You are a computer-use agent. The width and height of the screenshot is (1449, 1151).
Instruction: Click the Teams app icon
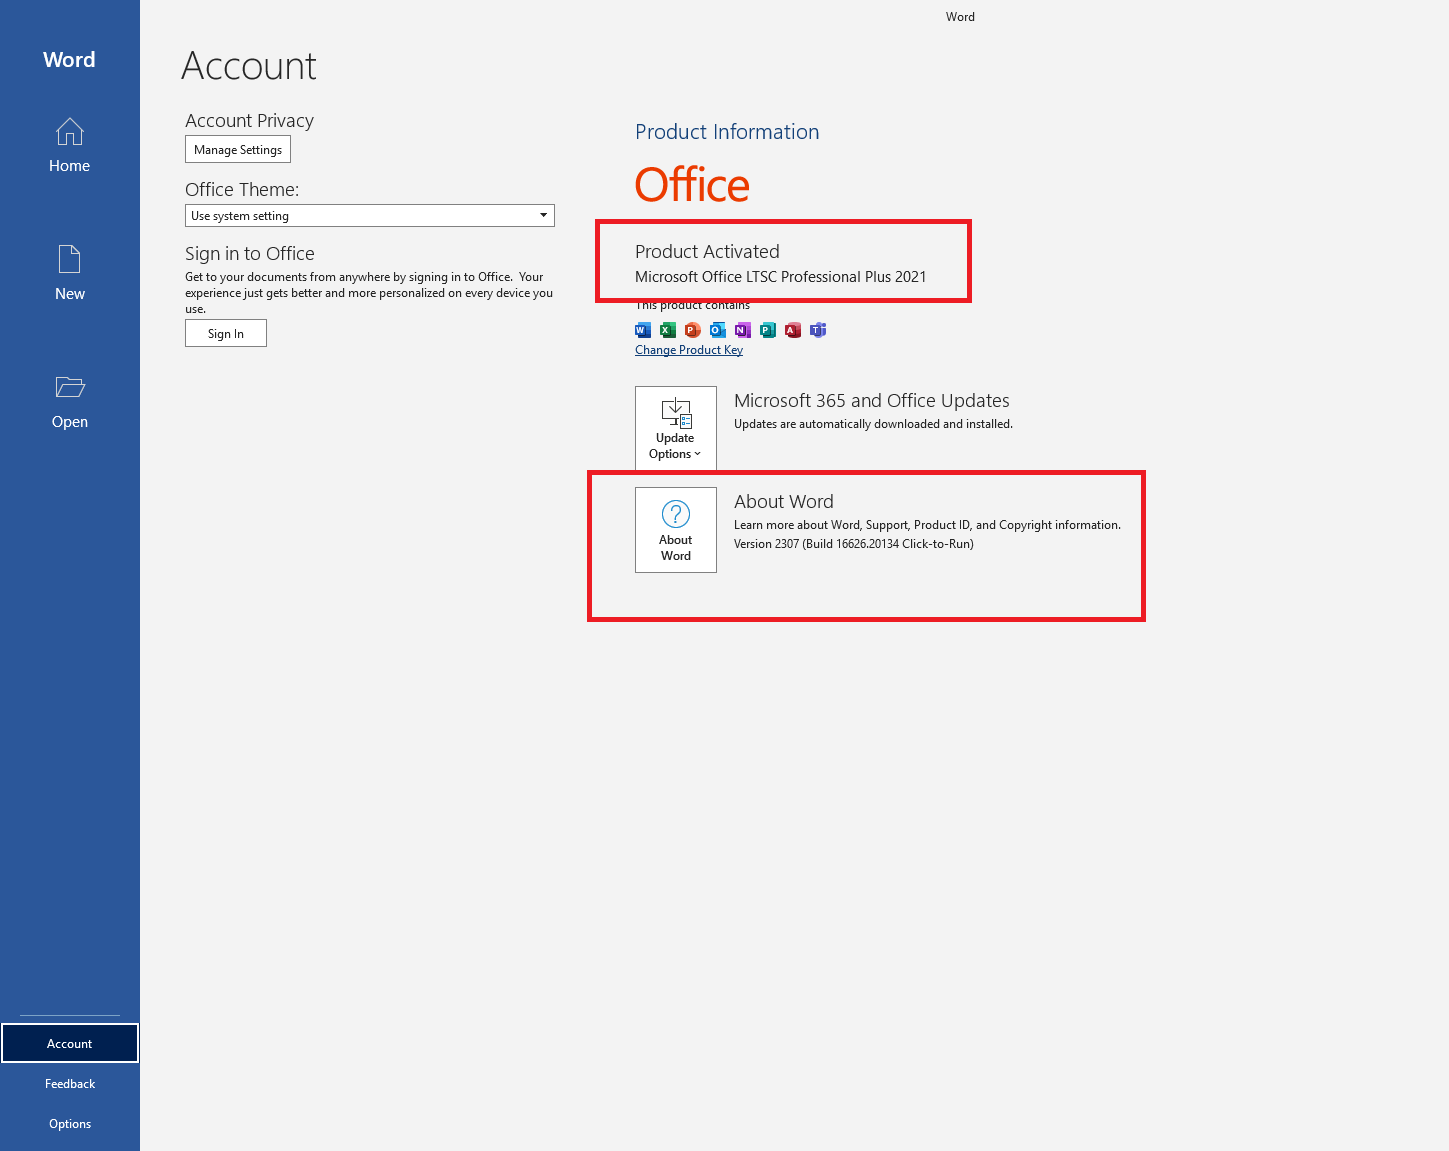(x=818, y=330)
